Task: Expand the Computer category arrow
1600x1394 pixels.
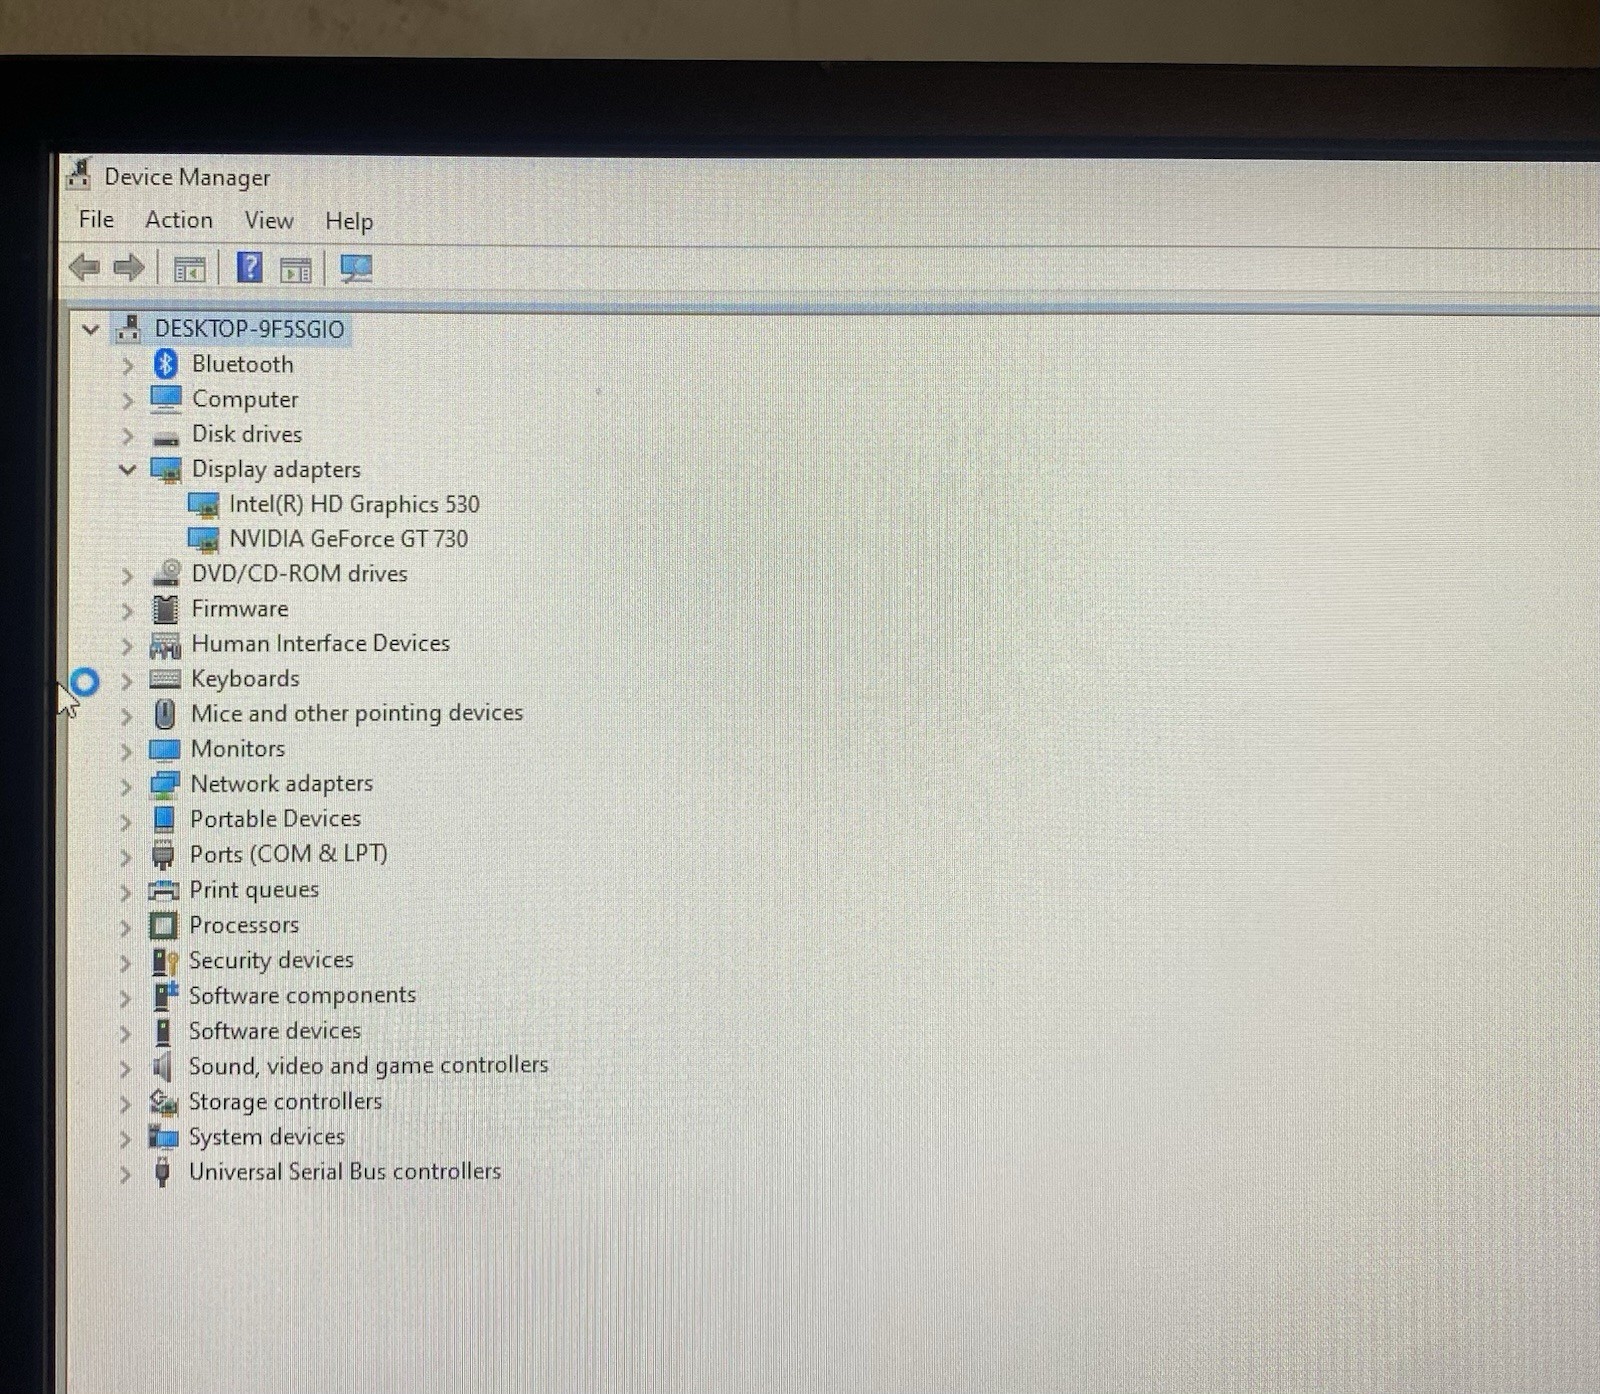Action: pos(127,400)
